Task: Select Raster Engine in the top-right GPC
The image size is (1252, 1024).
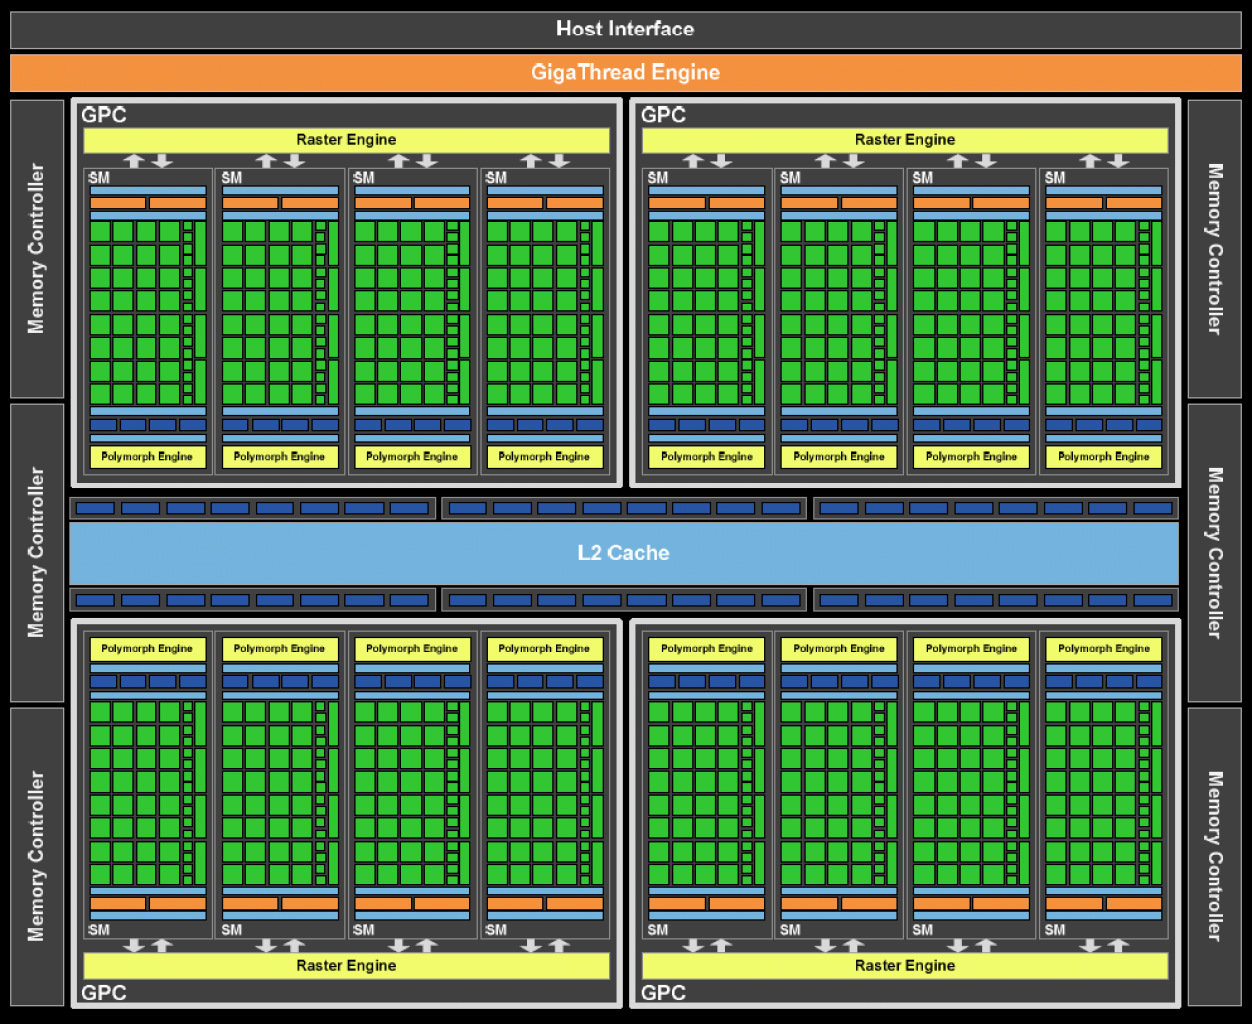Action: pos(905,140)
